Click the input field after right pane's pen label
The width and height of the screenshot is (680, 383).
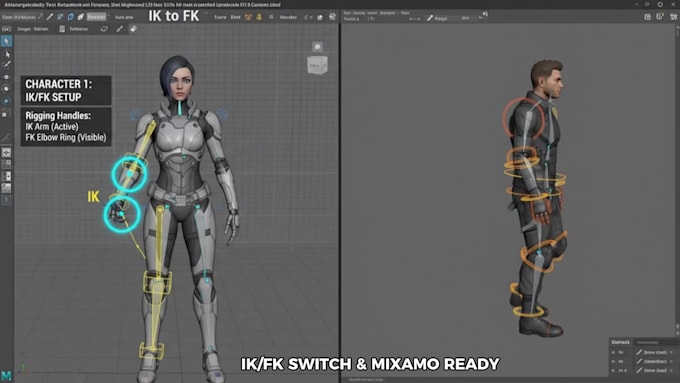[x=466, y=18]
